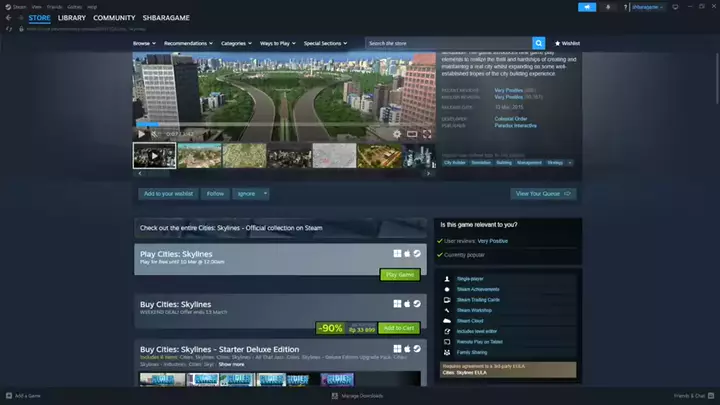Click the announcements megaphone button
This screenshot has height=405, width=720.
[586, 7]
